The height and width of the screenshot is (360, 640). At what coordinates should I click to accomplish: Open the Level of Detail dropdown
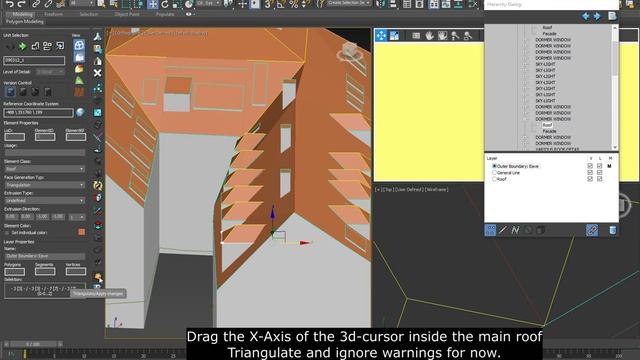[50, 72]
